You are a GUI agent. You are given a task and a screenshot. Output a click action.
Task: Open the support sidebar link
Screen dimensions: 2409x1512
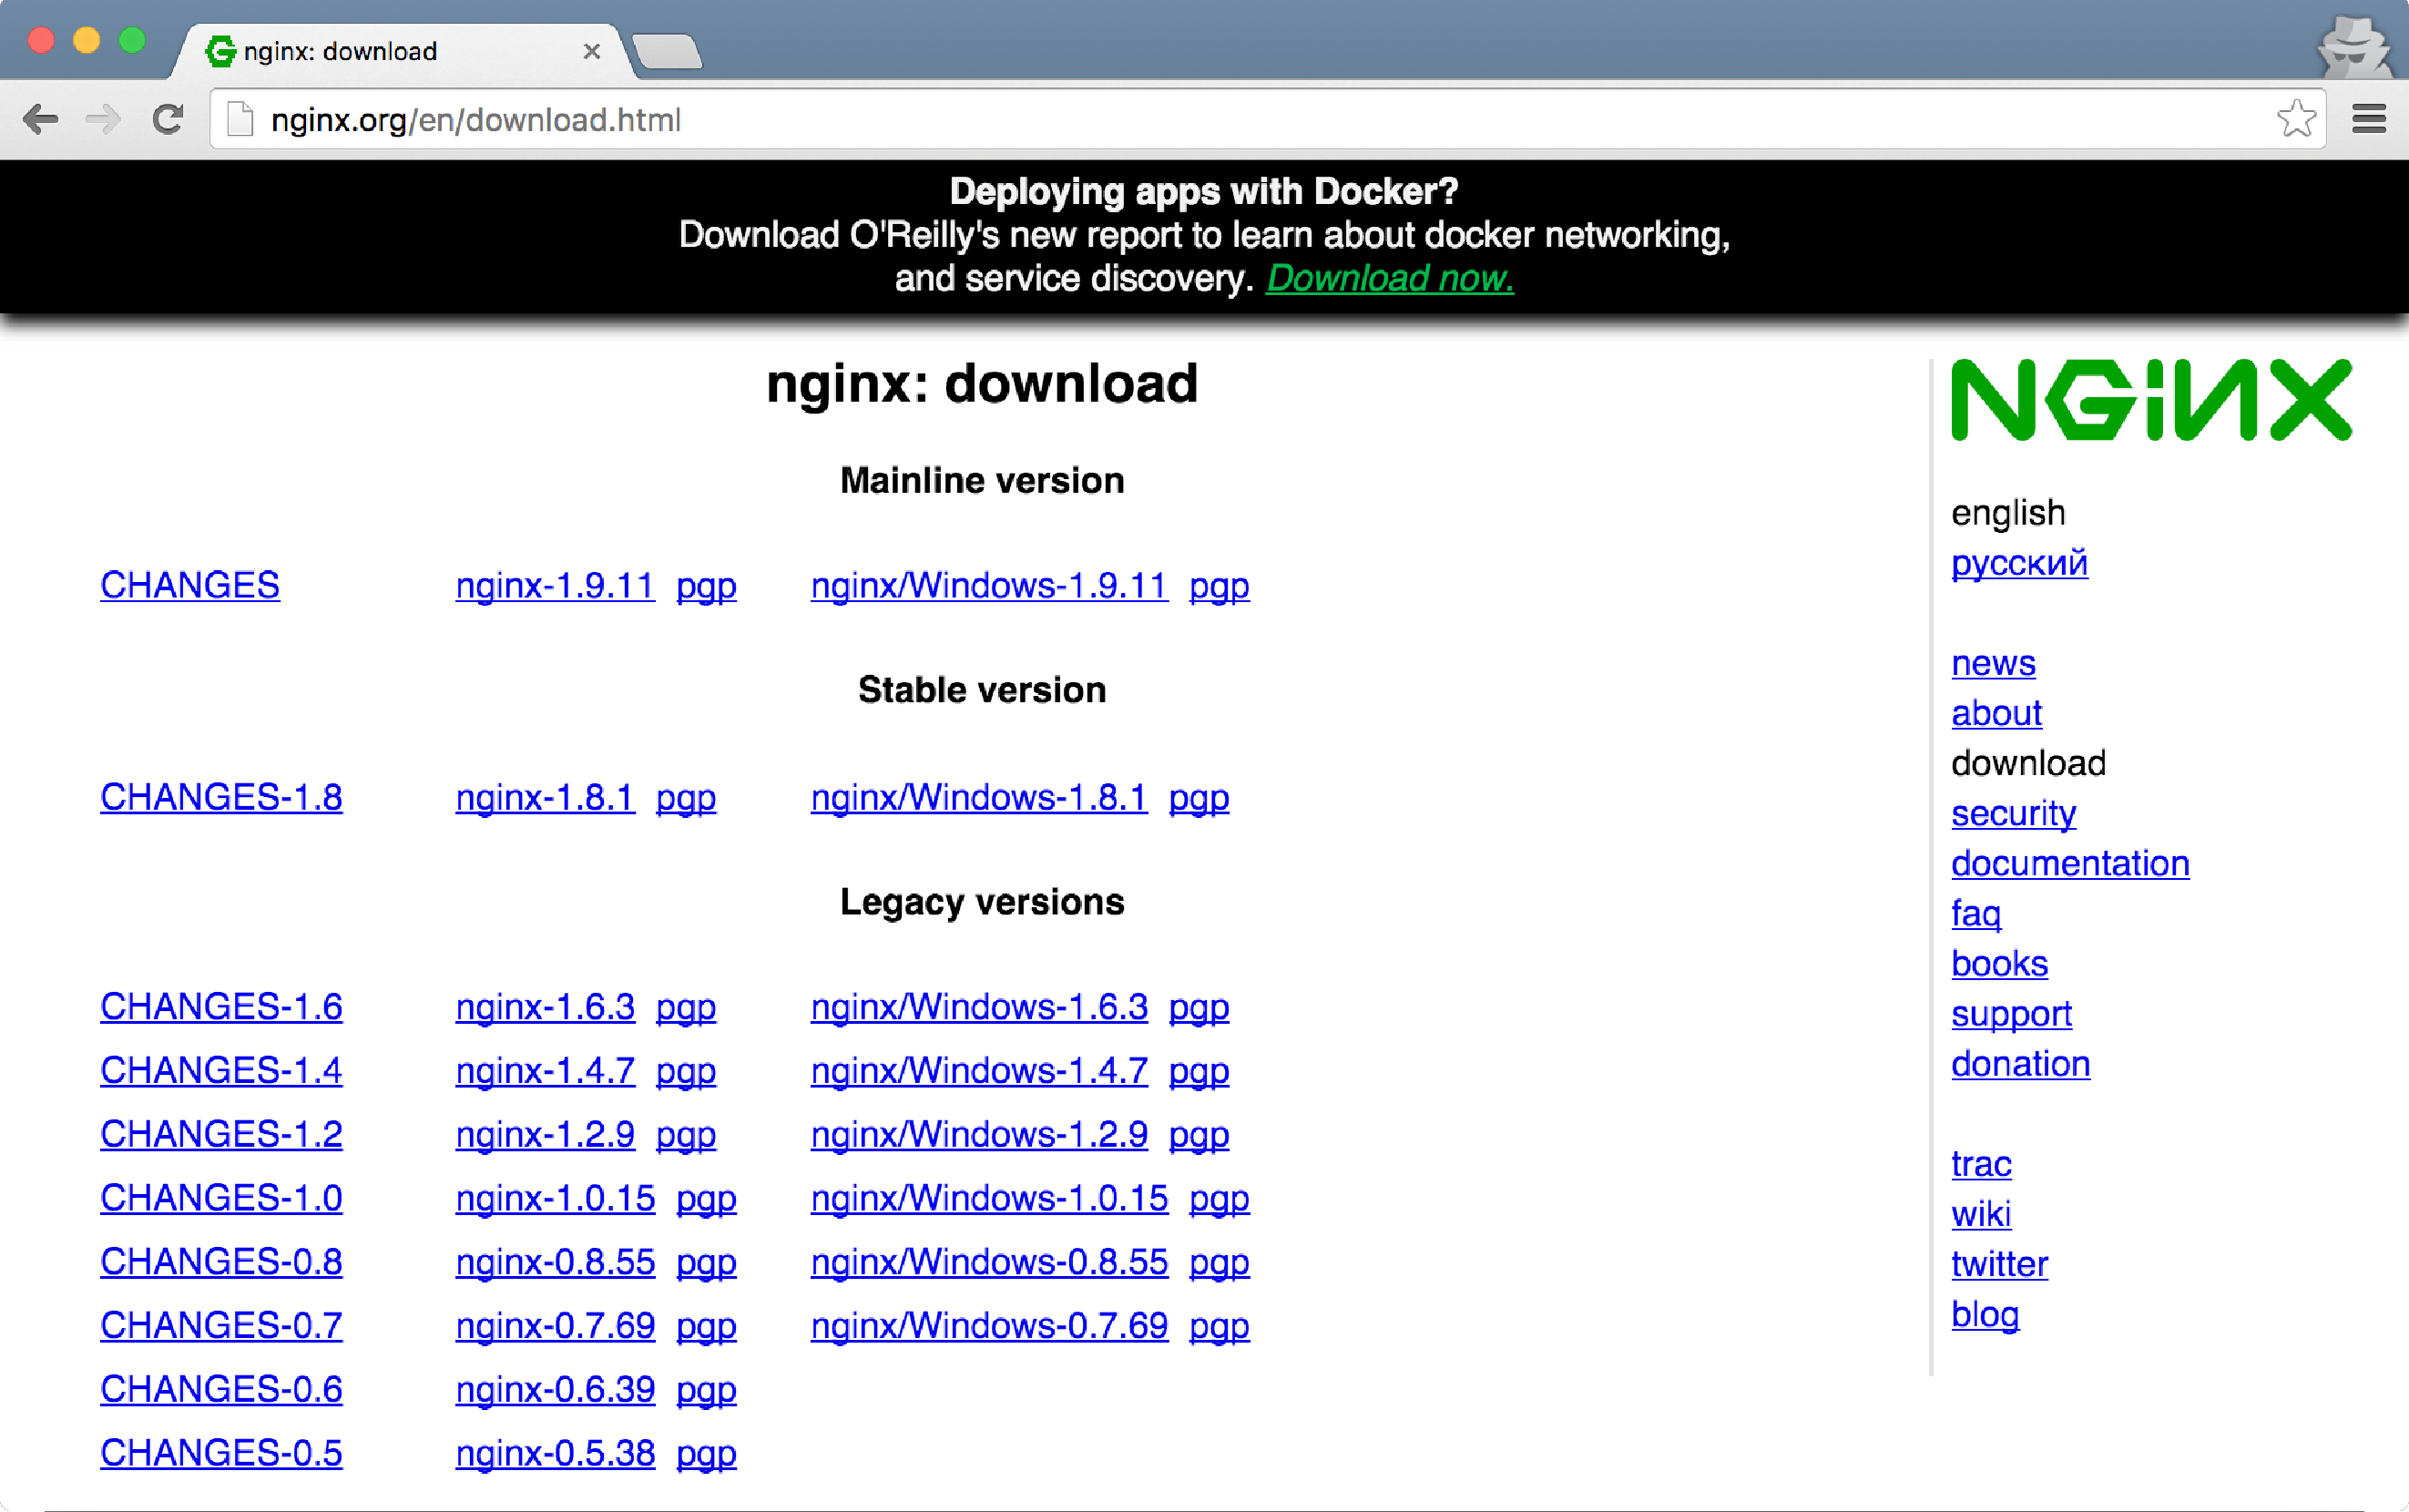click(x=2011, y=1014)
